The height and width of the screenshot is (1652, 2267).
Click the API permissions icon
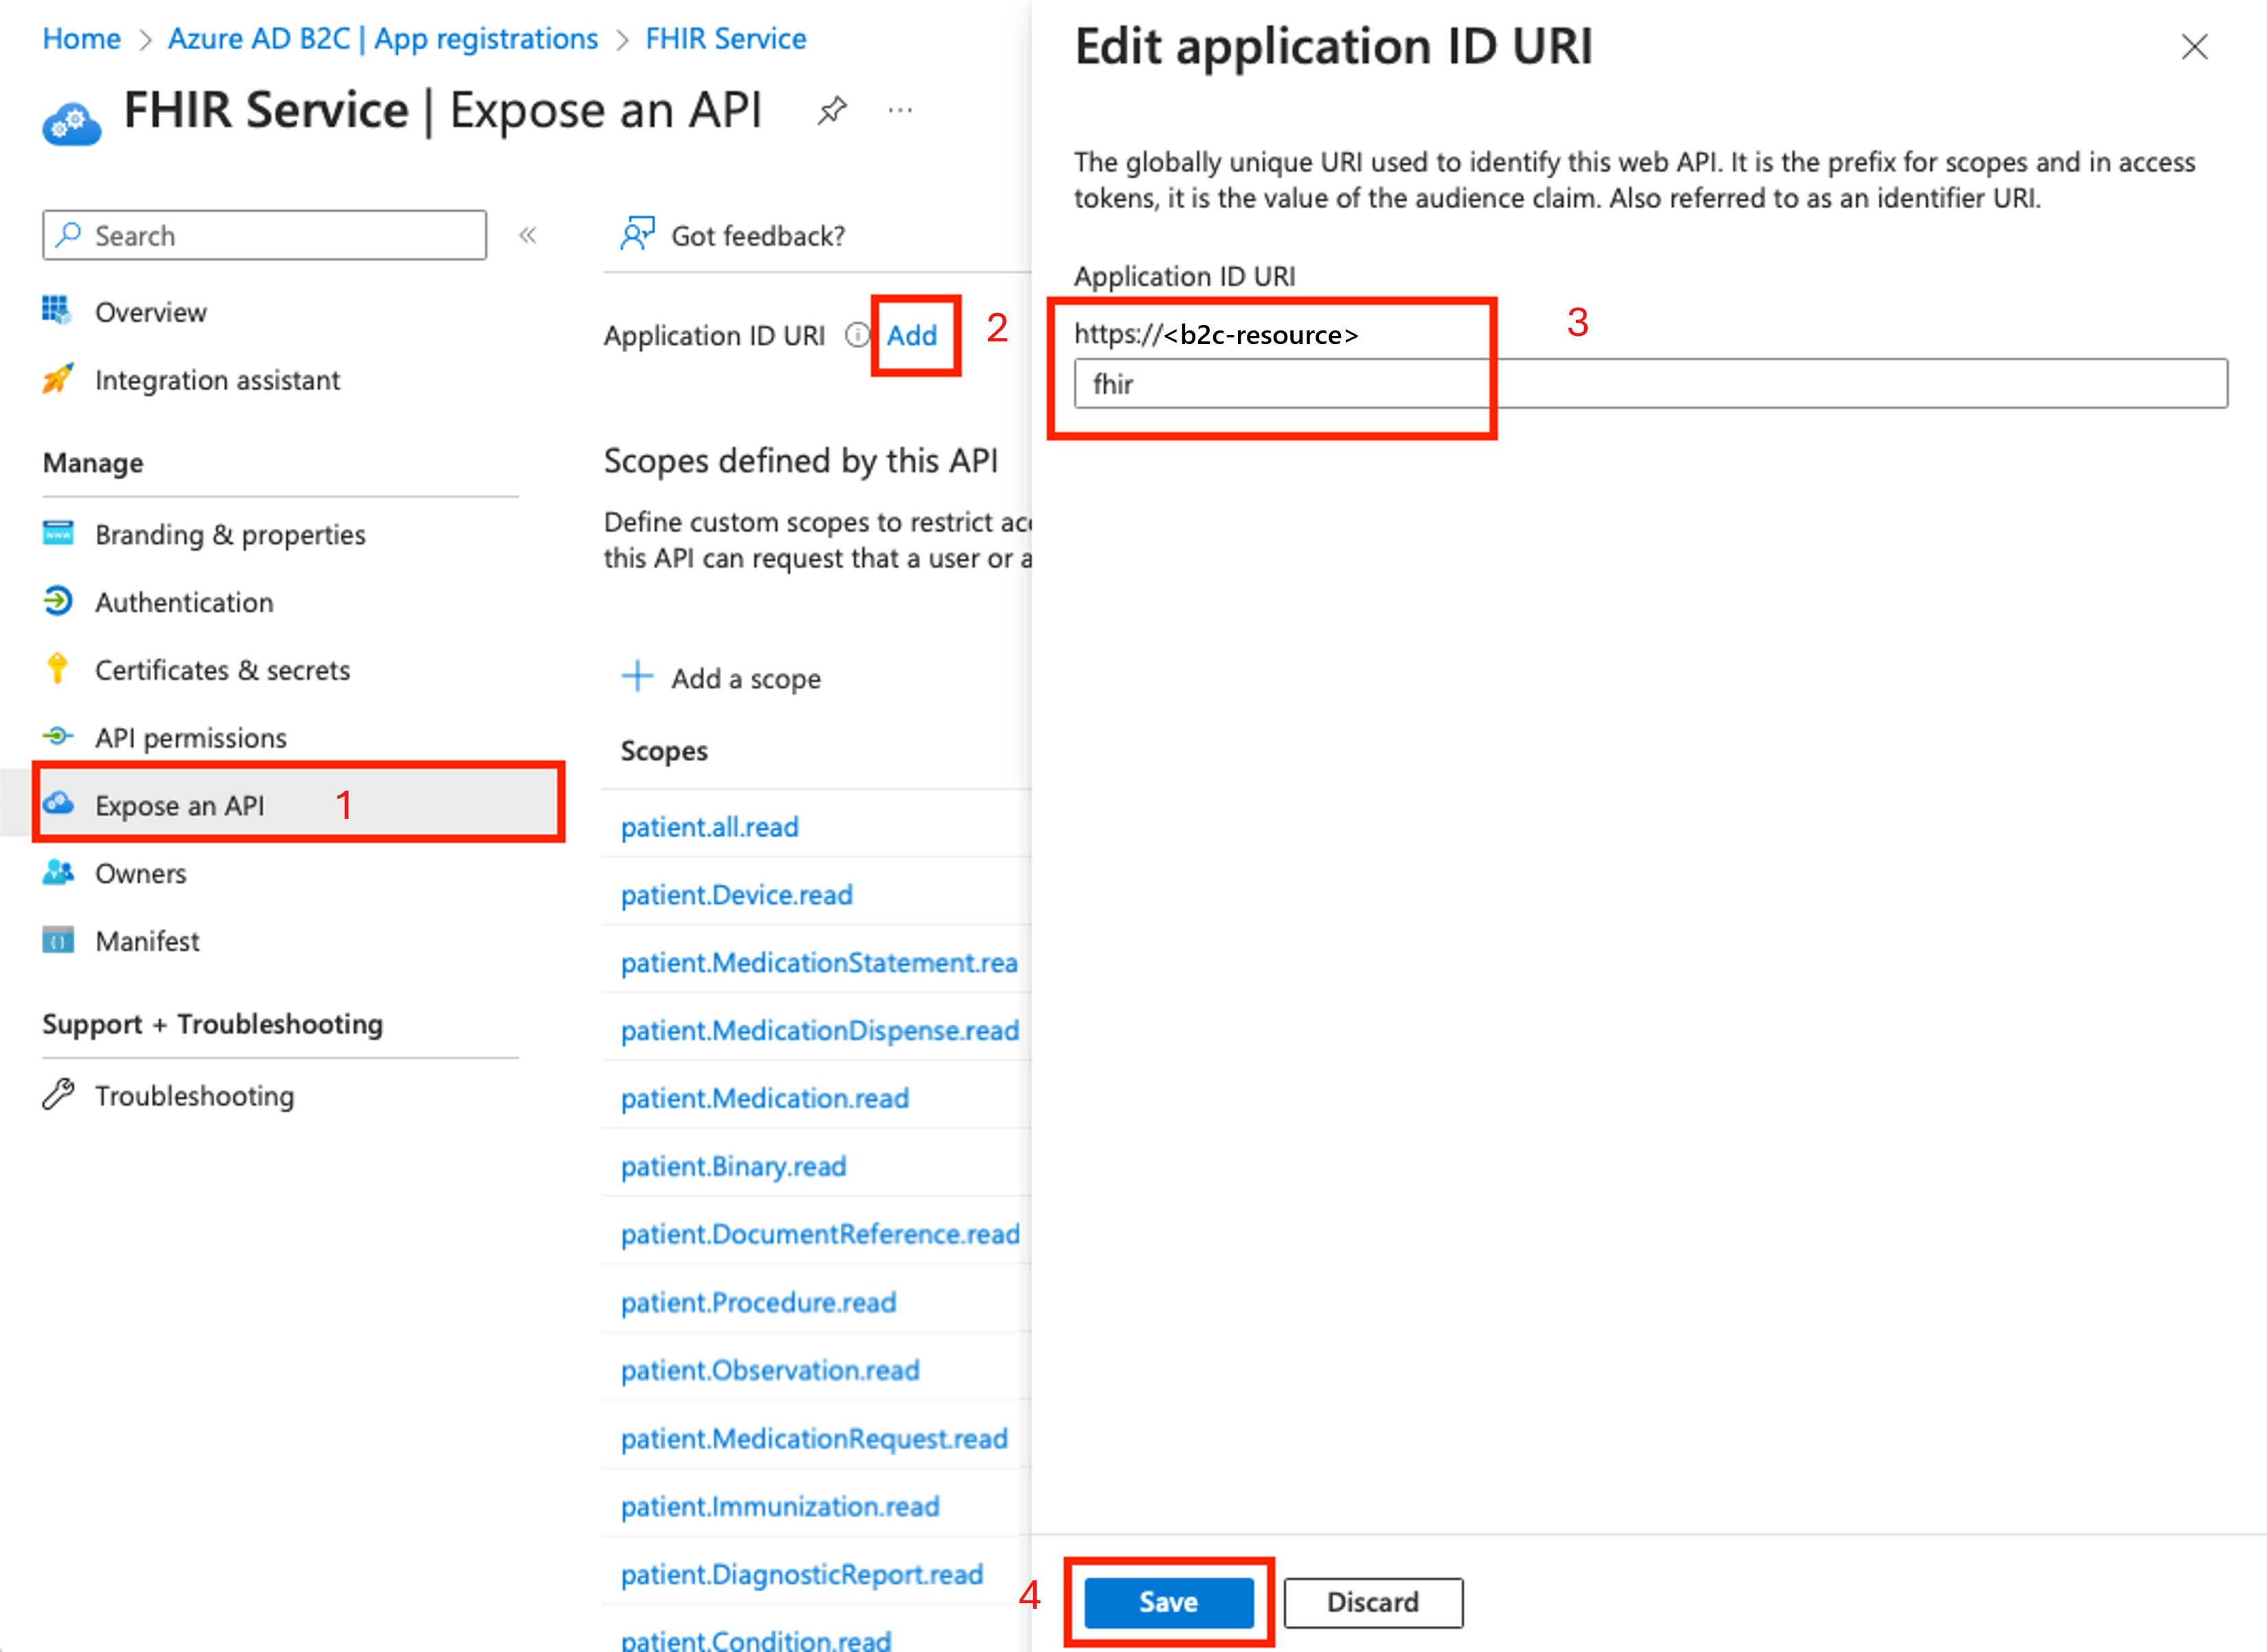[x=58, y=737]
